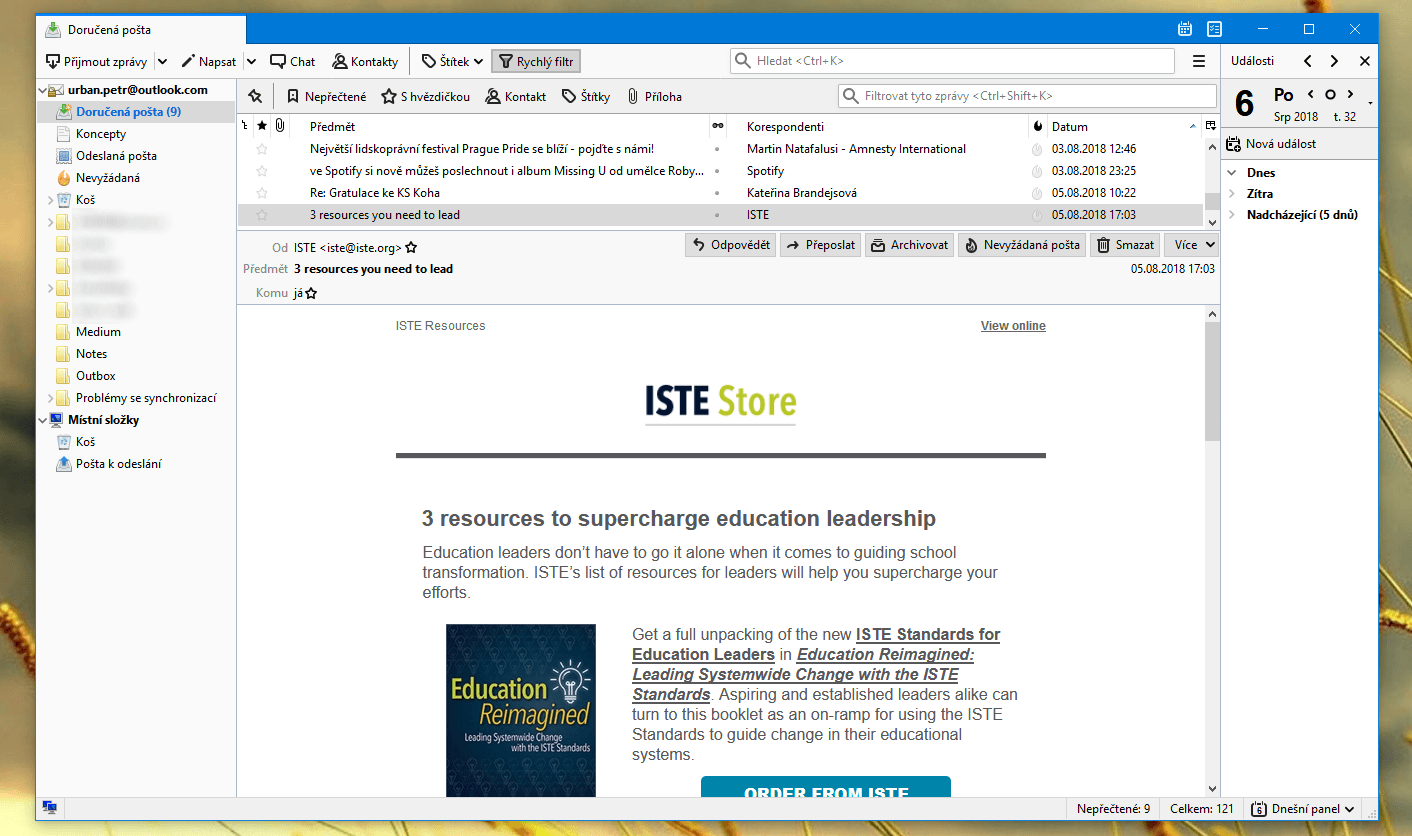Open Pošta k odeslání folder
1412x836 pixels.
point(118,464)
